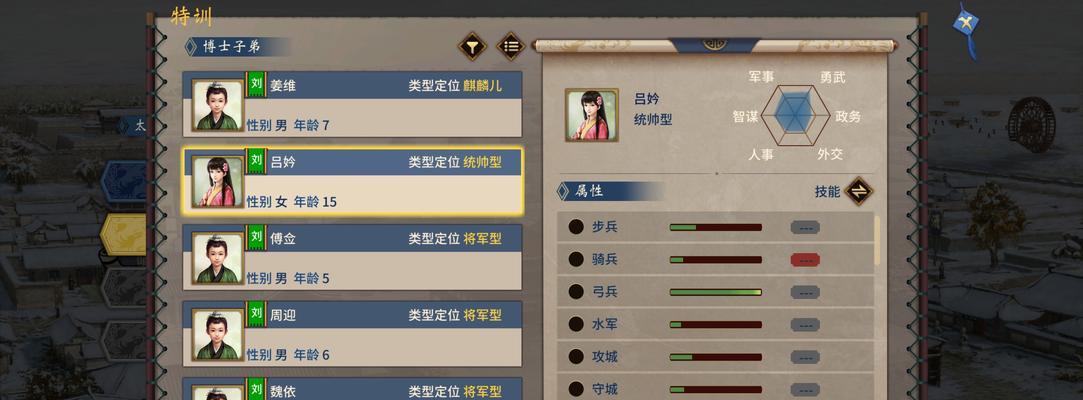Click the hexagonal ability radar chart

796,115
